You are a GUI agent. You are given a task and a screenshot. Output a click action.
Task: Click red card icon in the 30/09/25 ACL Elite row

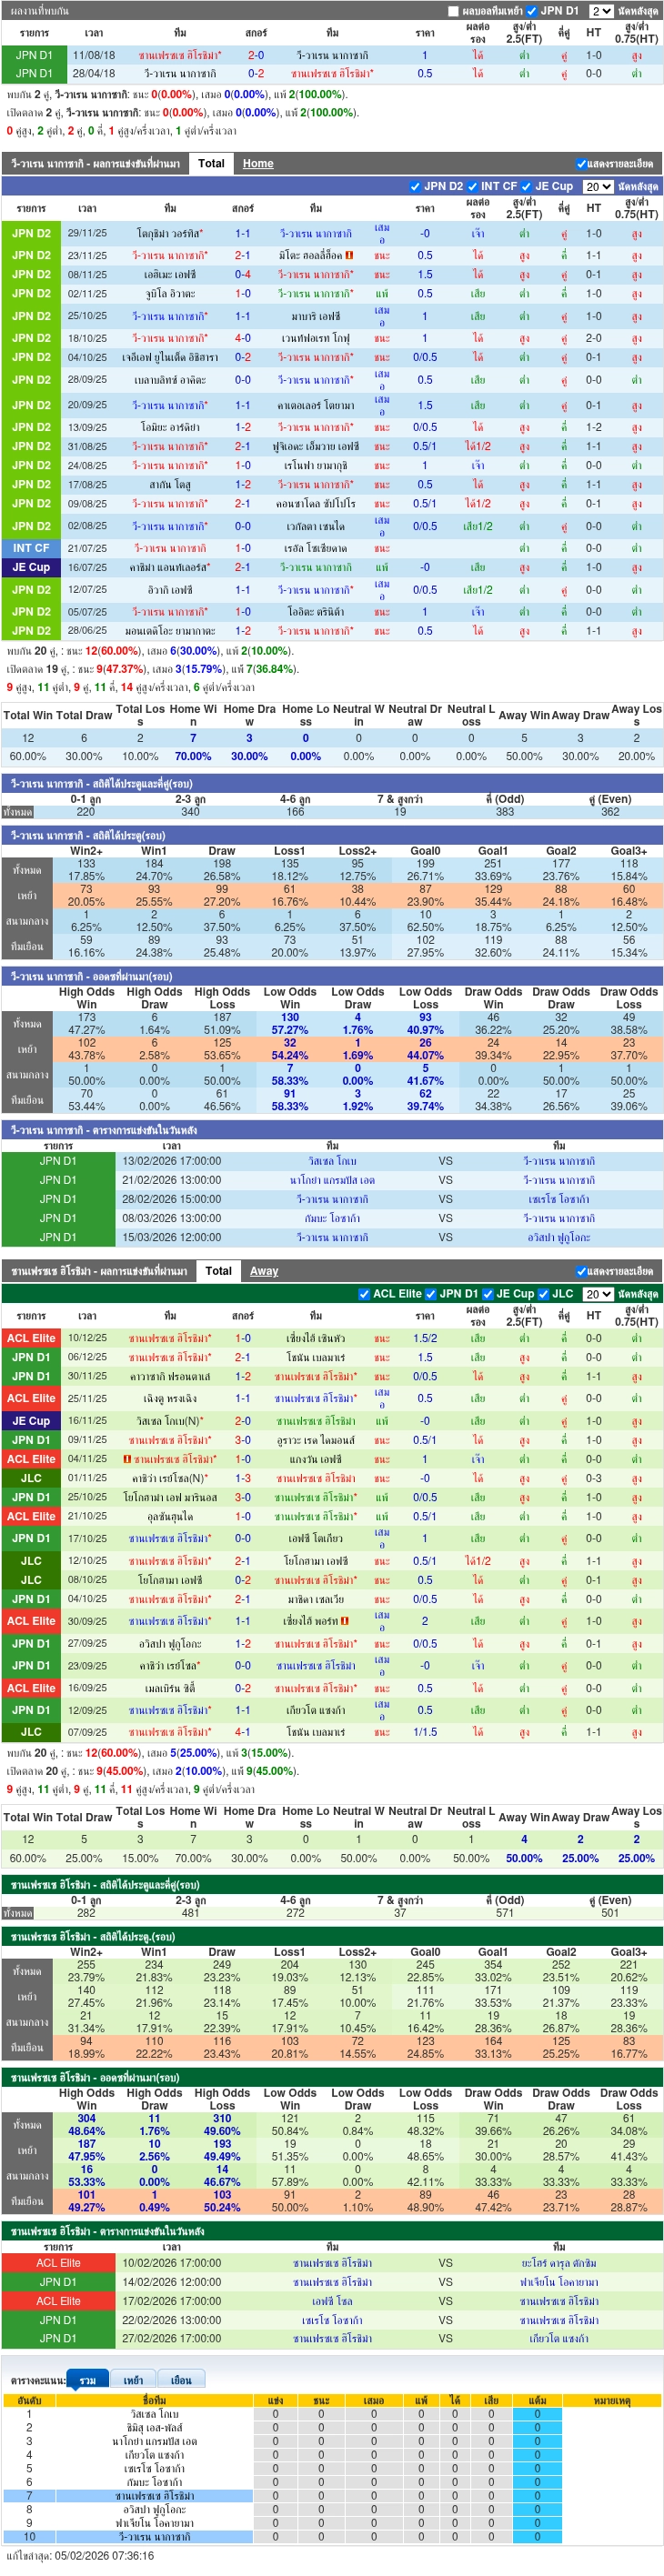point(344,1621)
